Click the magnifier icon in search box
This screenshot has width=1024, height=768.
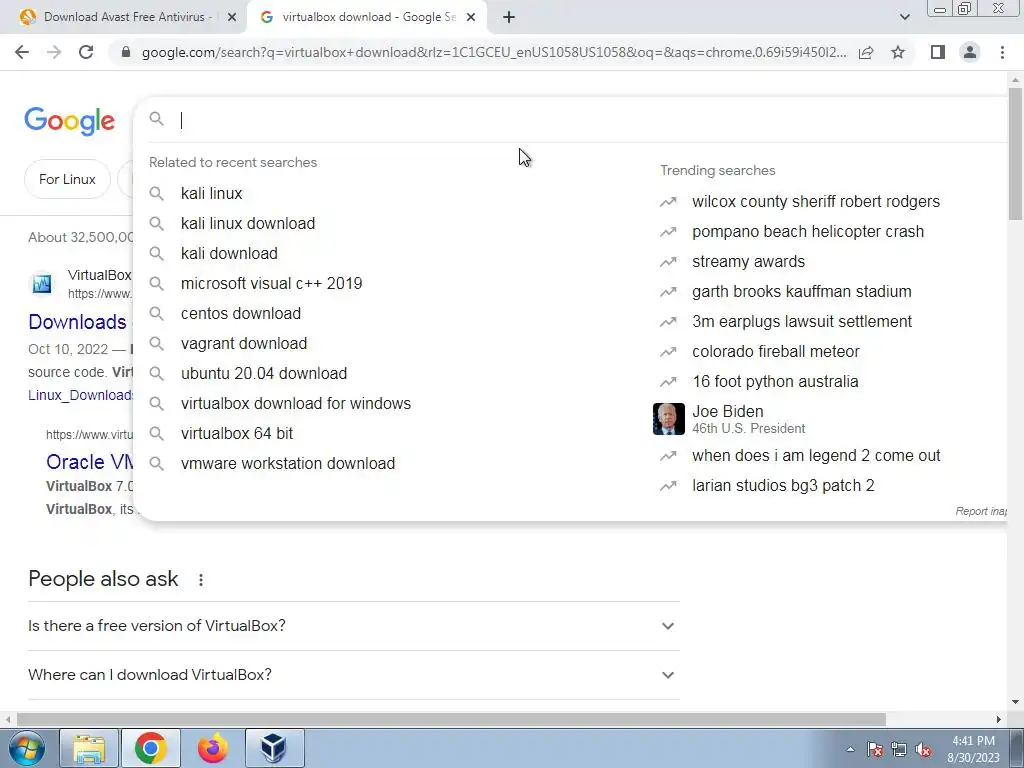click(156, 119)
